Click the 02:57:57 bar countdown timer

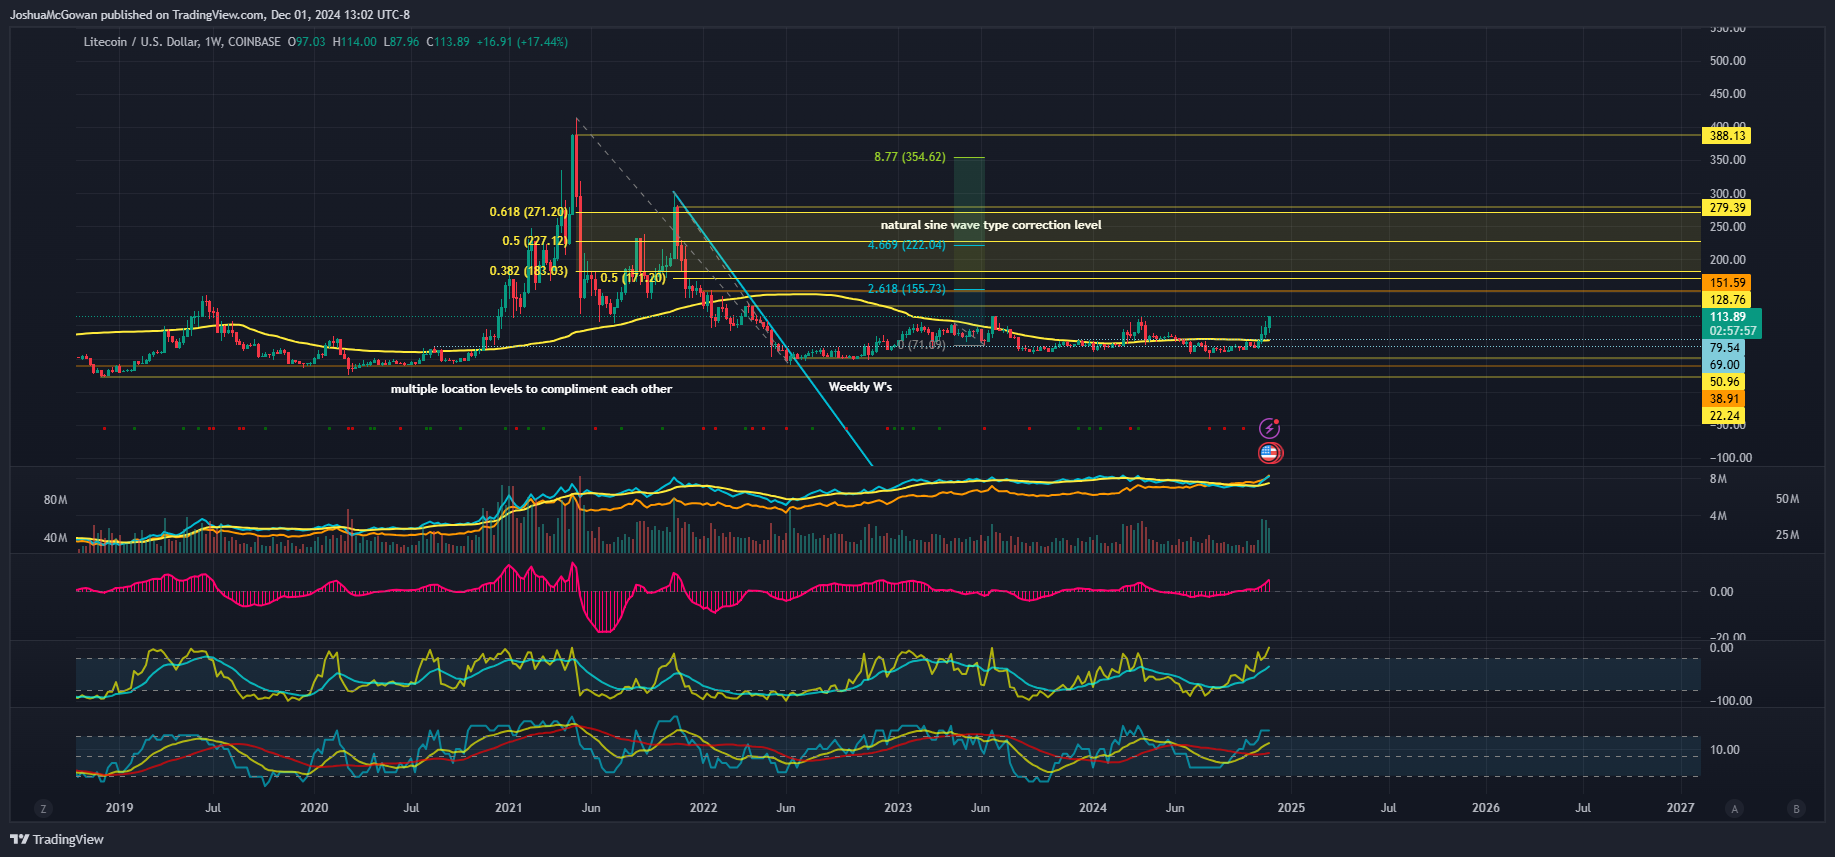[x=1732, y=331]
